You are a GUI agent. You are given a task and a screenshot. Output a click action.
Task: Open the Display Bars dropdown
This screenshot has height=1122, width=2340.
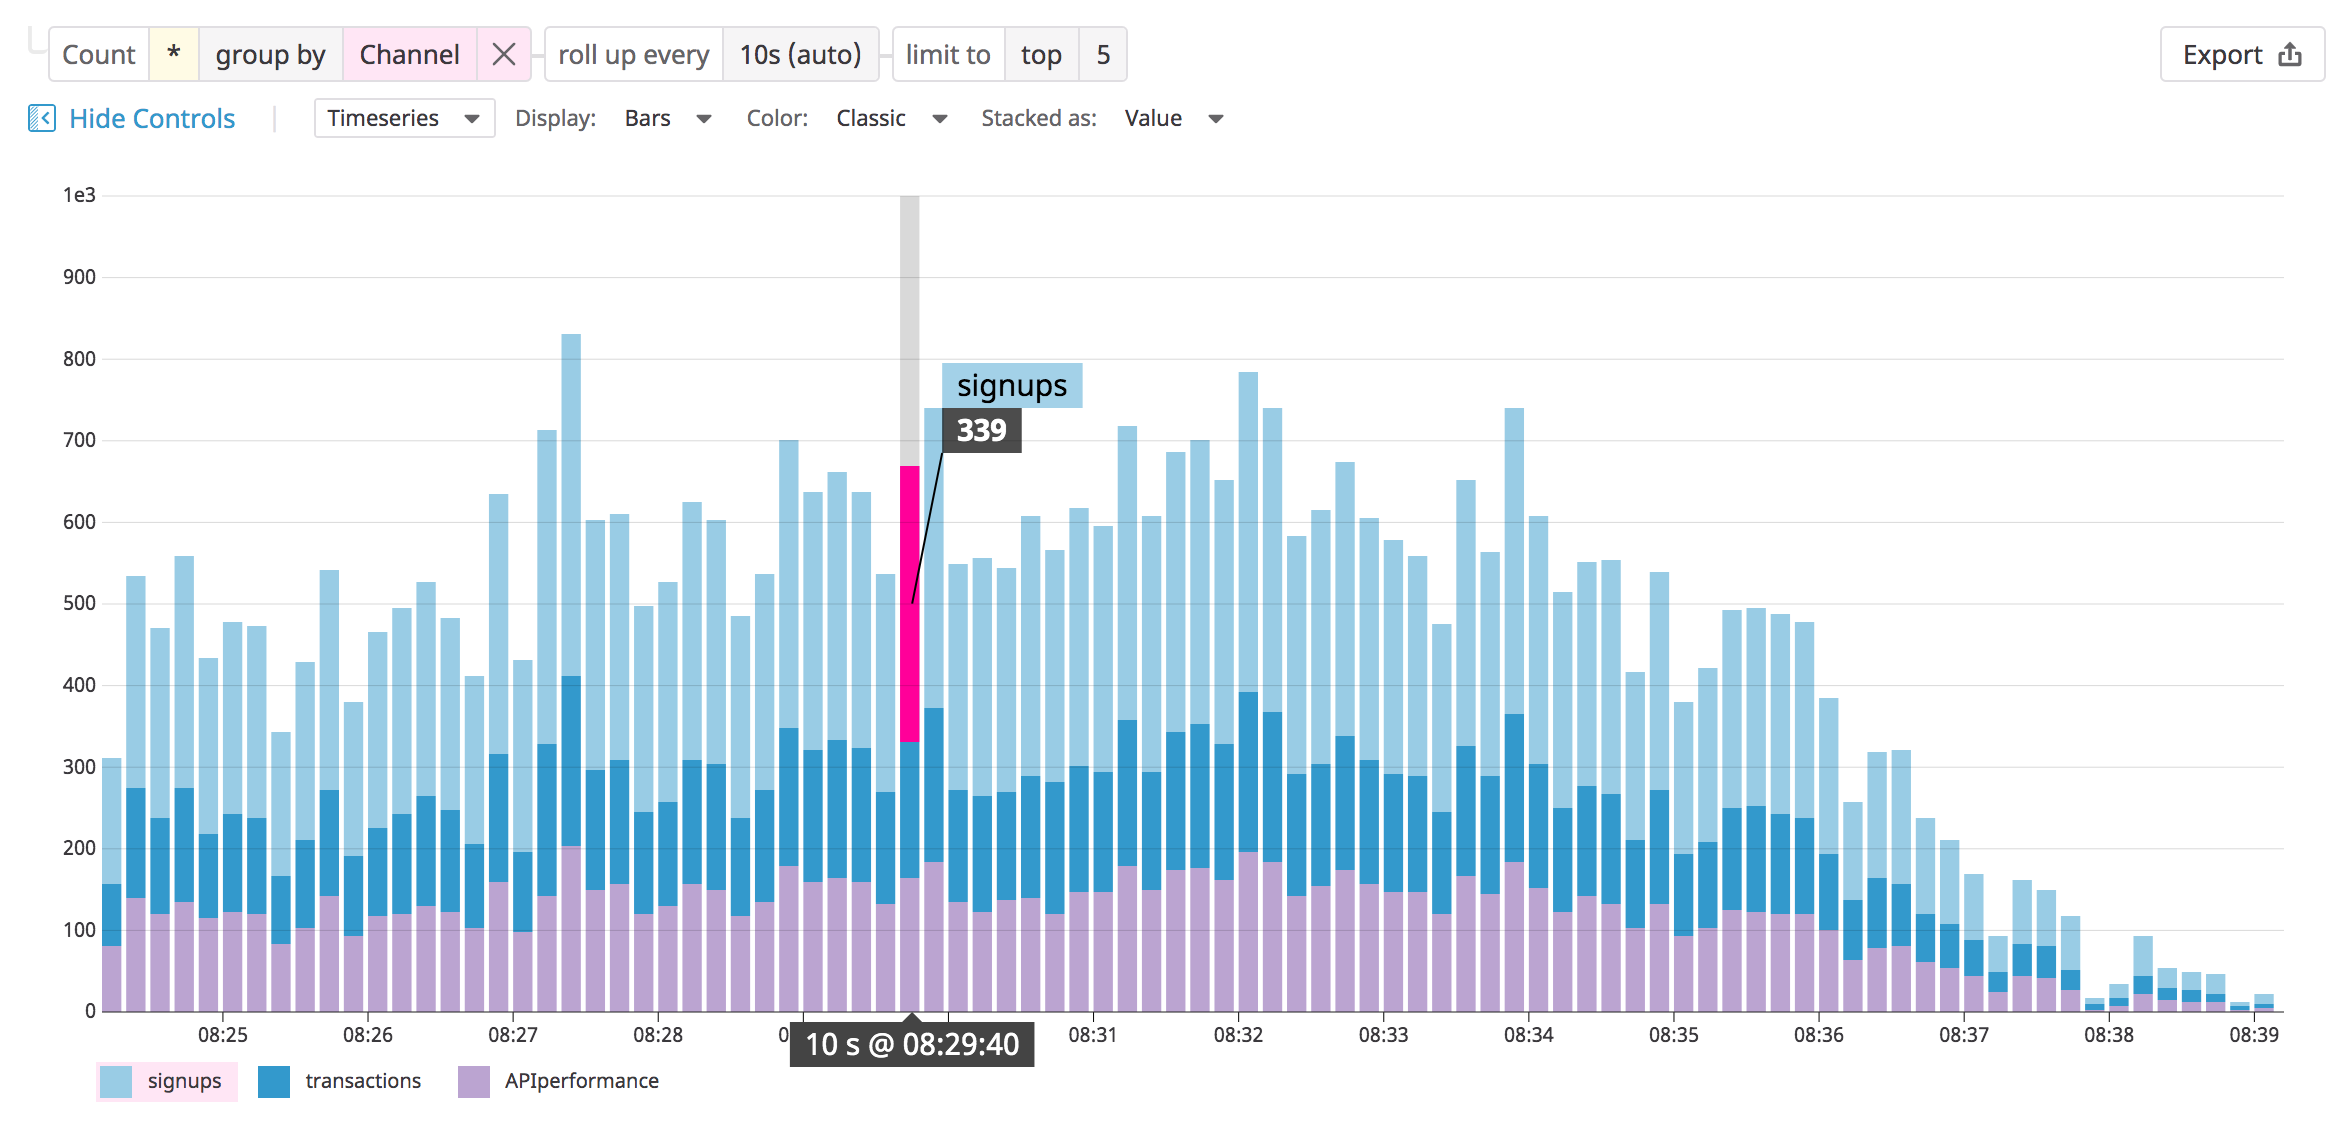[667, 117]
